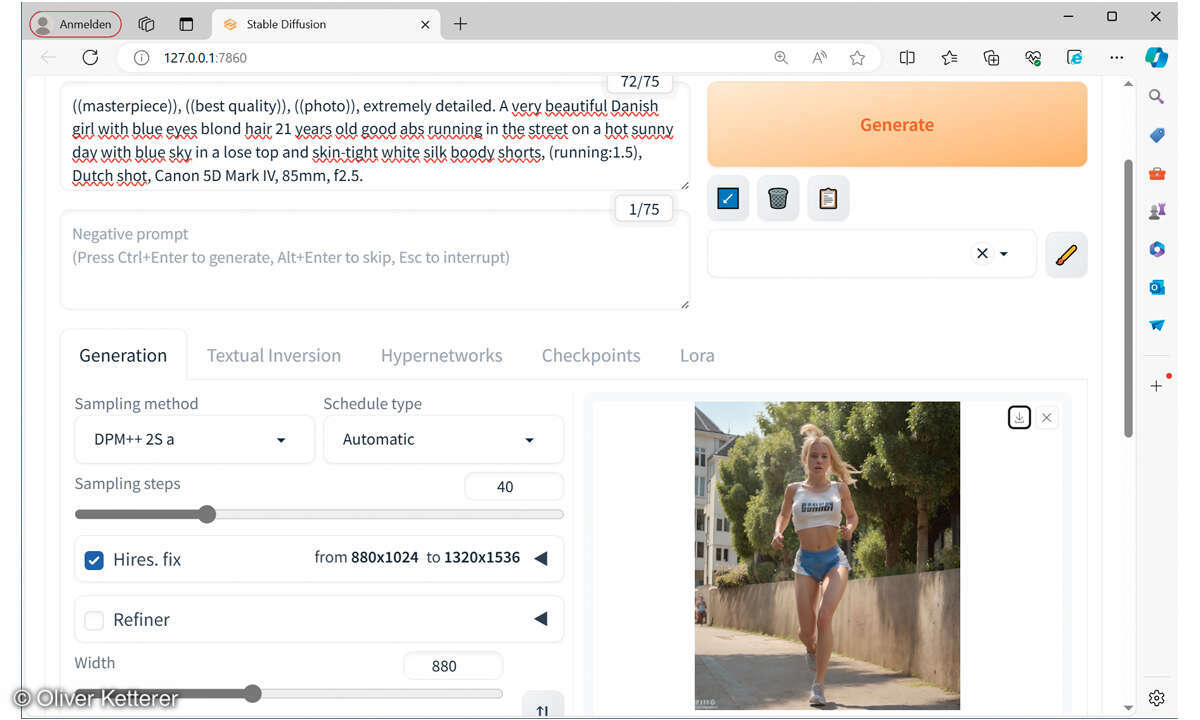Clear the styles selection with the X
The height and width of the screenshot is (720, 1200).
(x=982, y=254)
